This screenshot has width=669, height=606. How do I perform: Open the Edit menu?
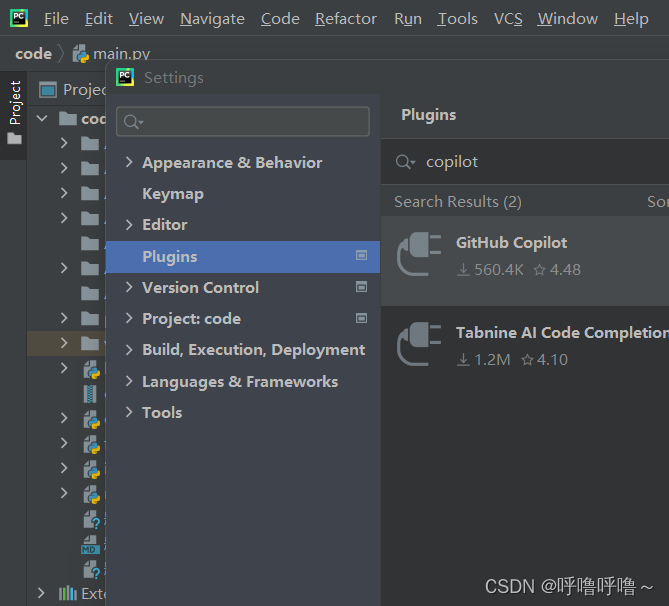(99, 19)
